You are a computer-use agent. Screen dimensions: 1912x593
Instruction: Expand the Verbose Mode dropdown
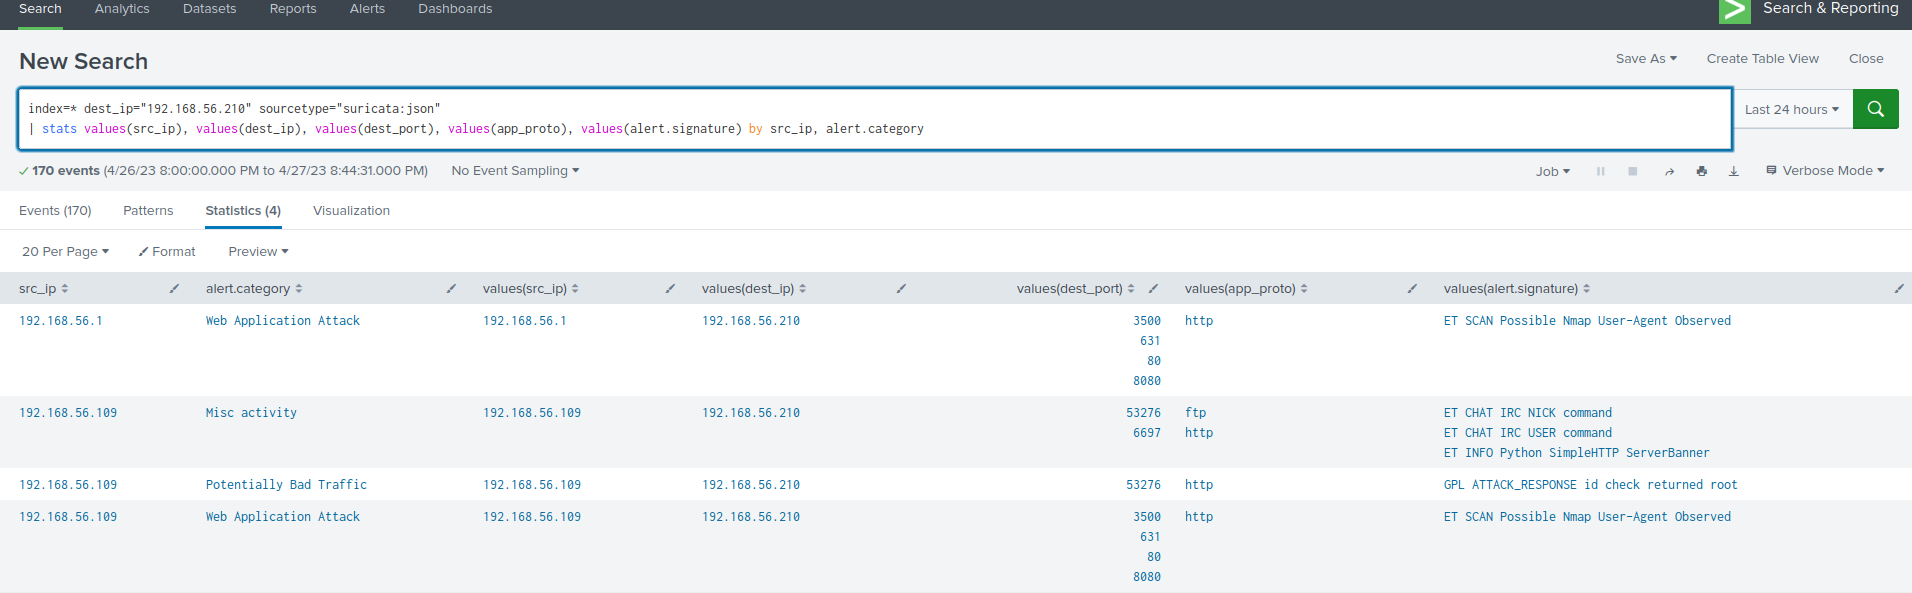[1825, 171]
